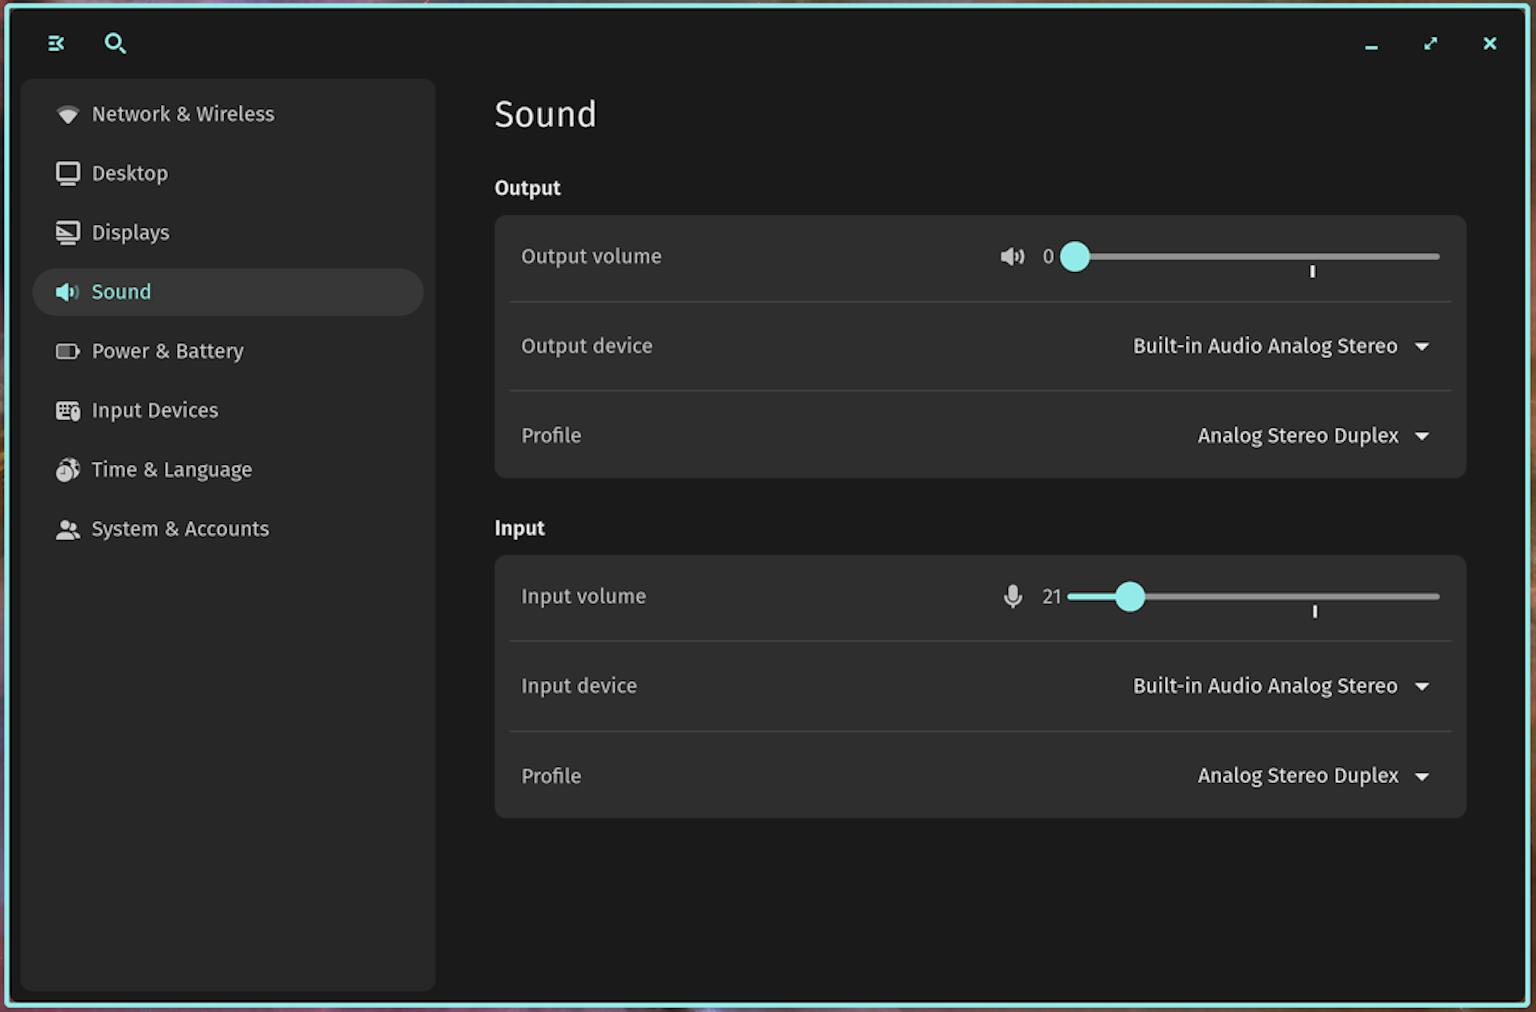This screenshot has height=1012, width=1536.
Task: Click the speaker icon next to Sound
Action: pos(67,291)
